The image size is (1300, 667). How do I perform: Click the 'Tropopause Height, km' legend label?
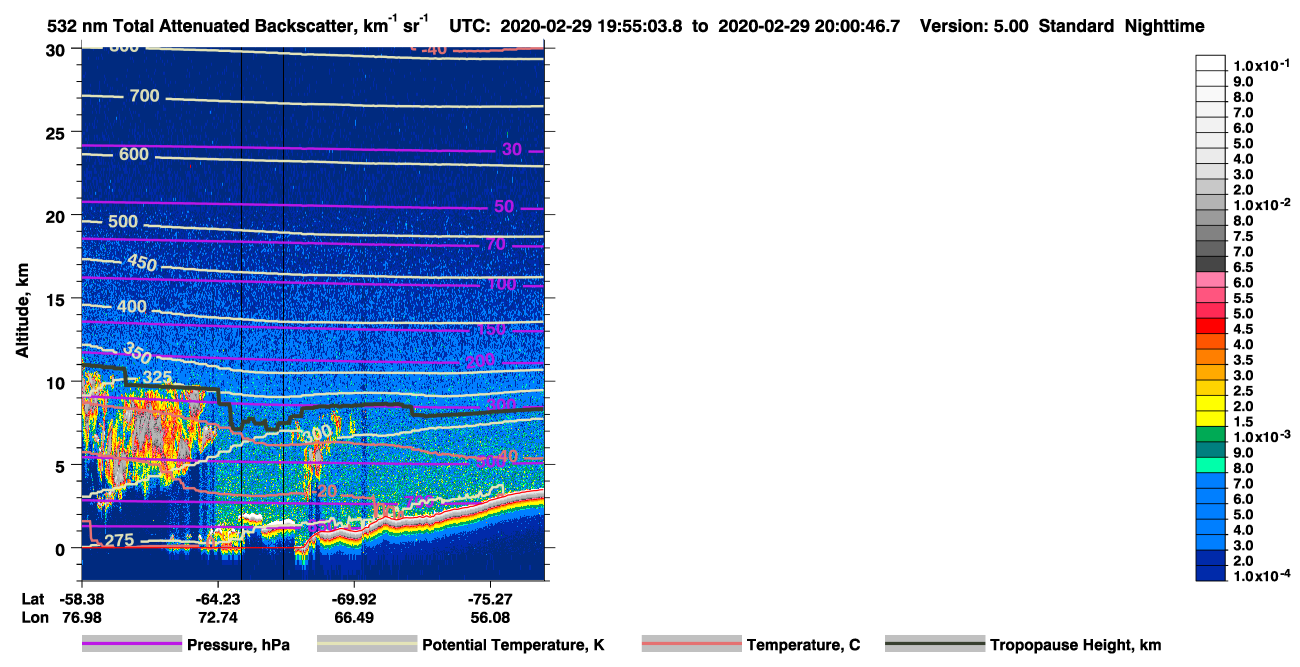pos(1075,645)
